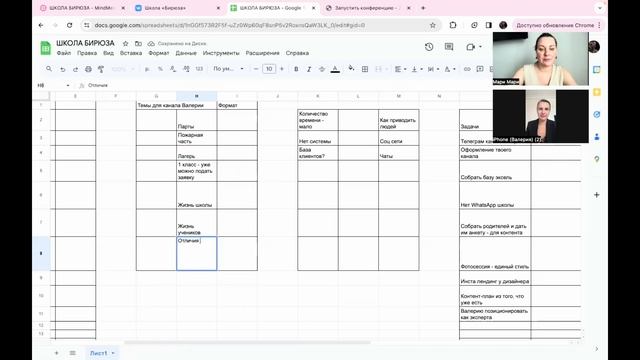Select cell Пожарная часть
The height and width of the screenshot is (360, 640).
[197, 138]
